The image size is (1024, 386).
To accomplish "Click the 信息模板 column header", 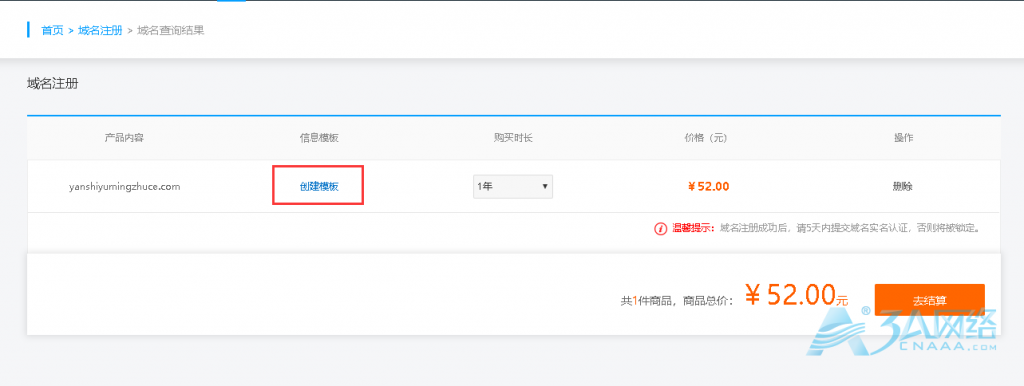I will pos(319,138).
